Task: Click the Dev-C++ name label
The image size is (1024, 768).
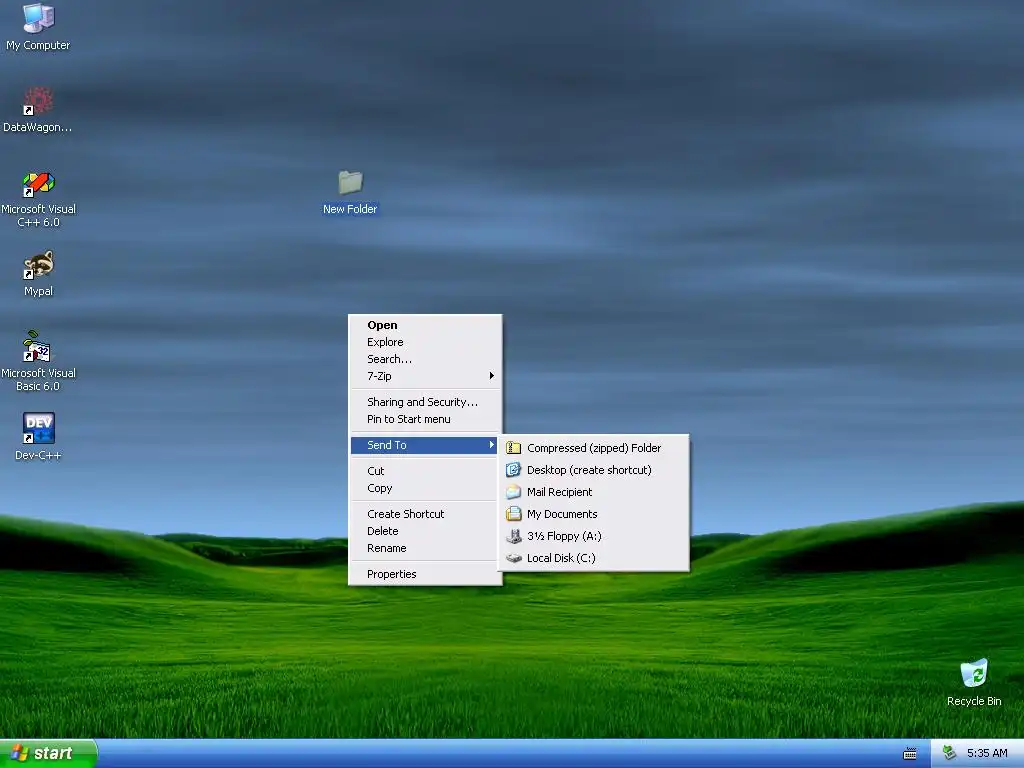Action: pos(38,455)
